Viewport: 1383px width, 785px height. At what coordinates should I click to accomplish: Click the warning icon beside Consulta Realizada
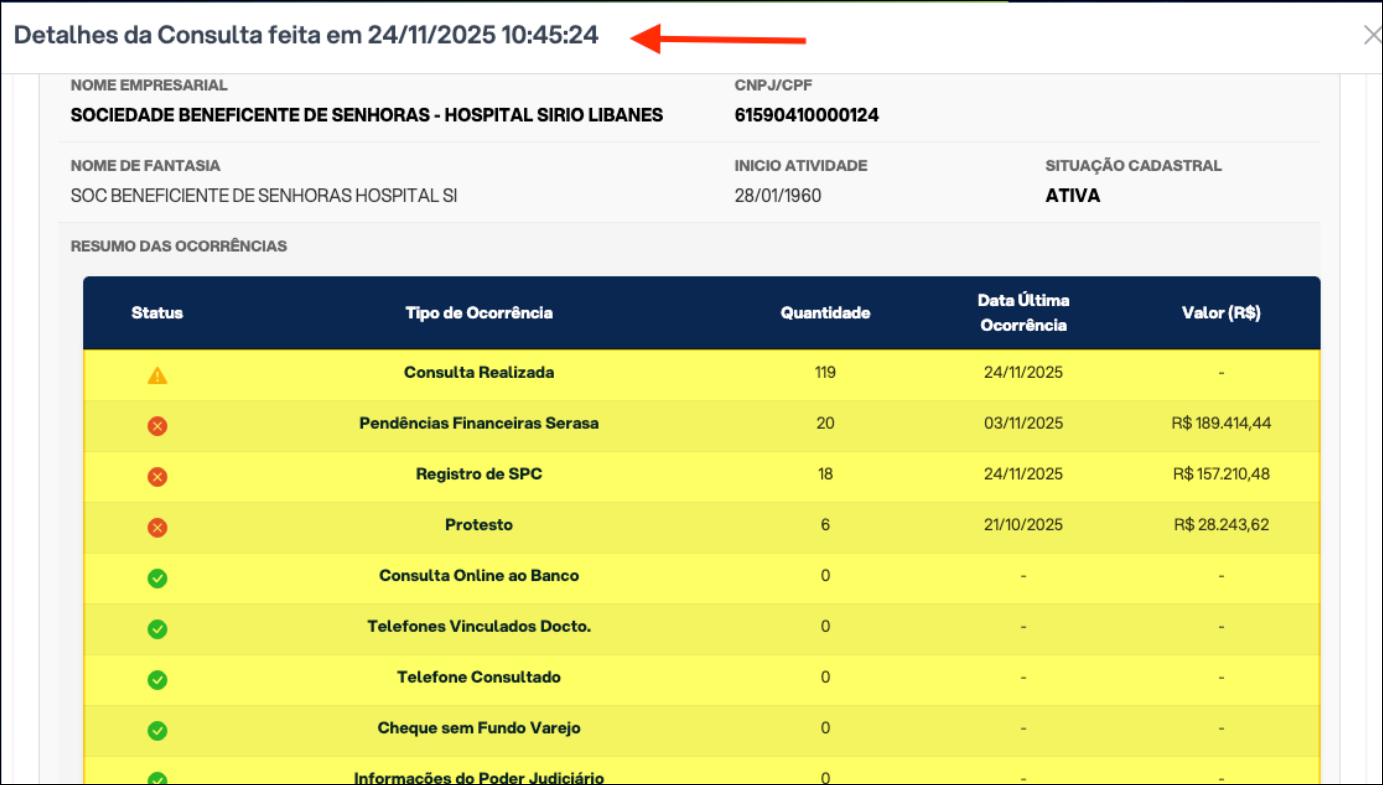pyautogui.click(x=157, y=376)
